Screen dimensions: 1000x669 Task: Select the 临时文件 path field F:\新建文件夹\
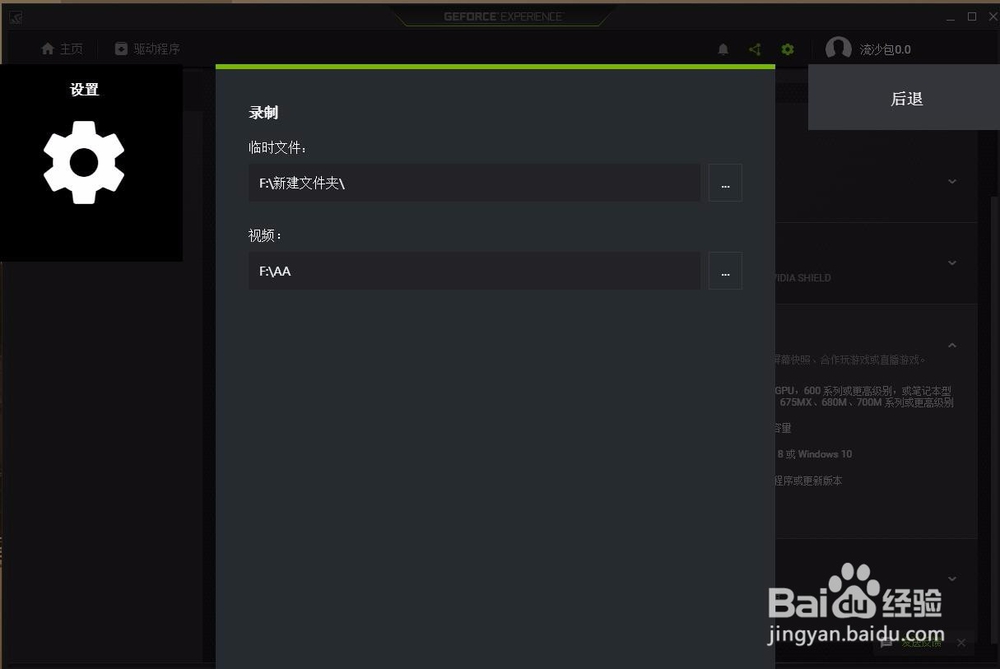click(x=474, y=182)
